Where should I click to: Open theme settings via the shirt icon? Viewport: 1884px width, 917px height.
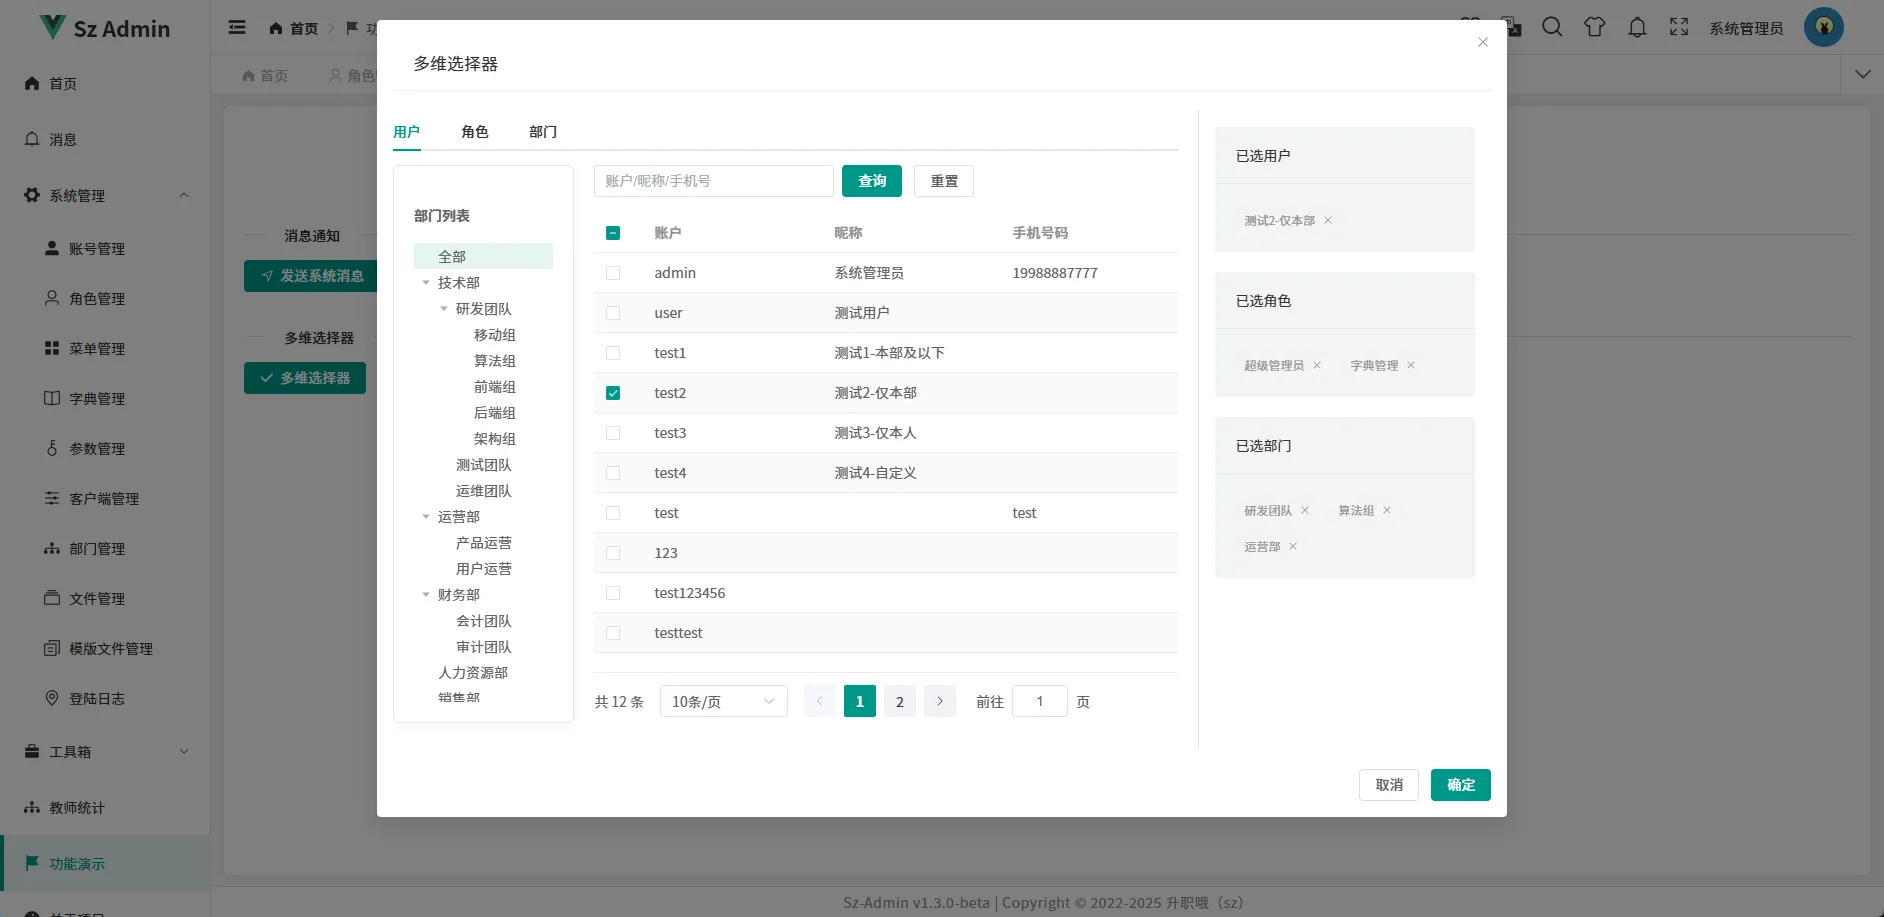click(1594, 27)
